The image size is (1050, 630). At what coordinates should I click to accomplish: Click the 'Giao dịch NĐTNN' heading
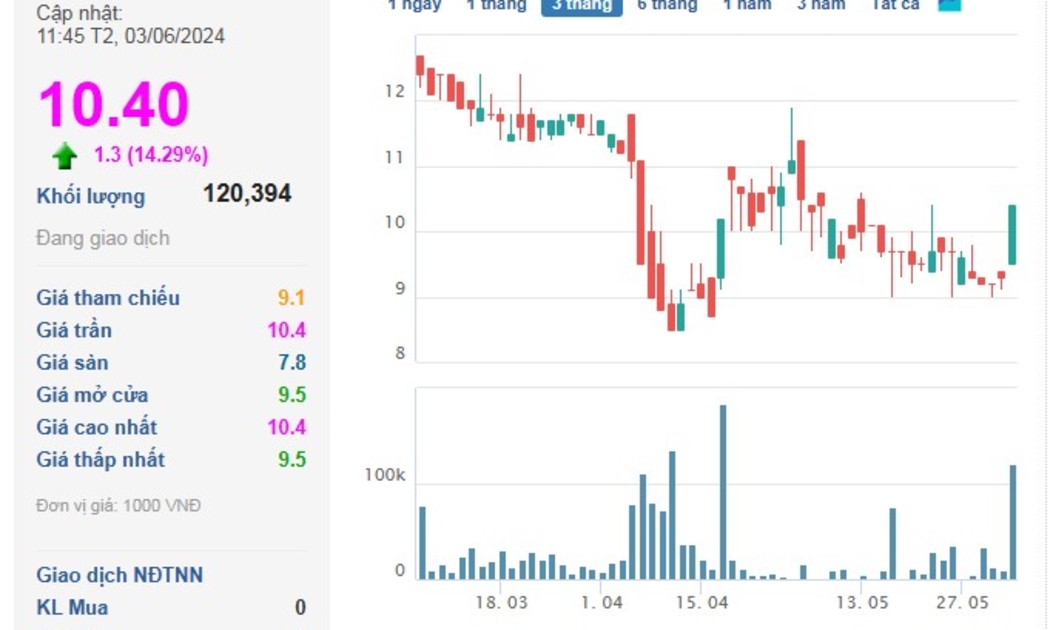[119, 574]
